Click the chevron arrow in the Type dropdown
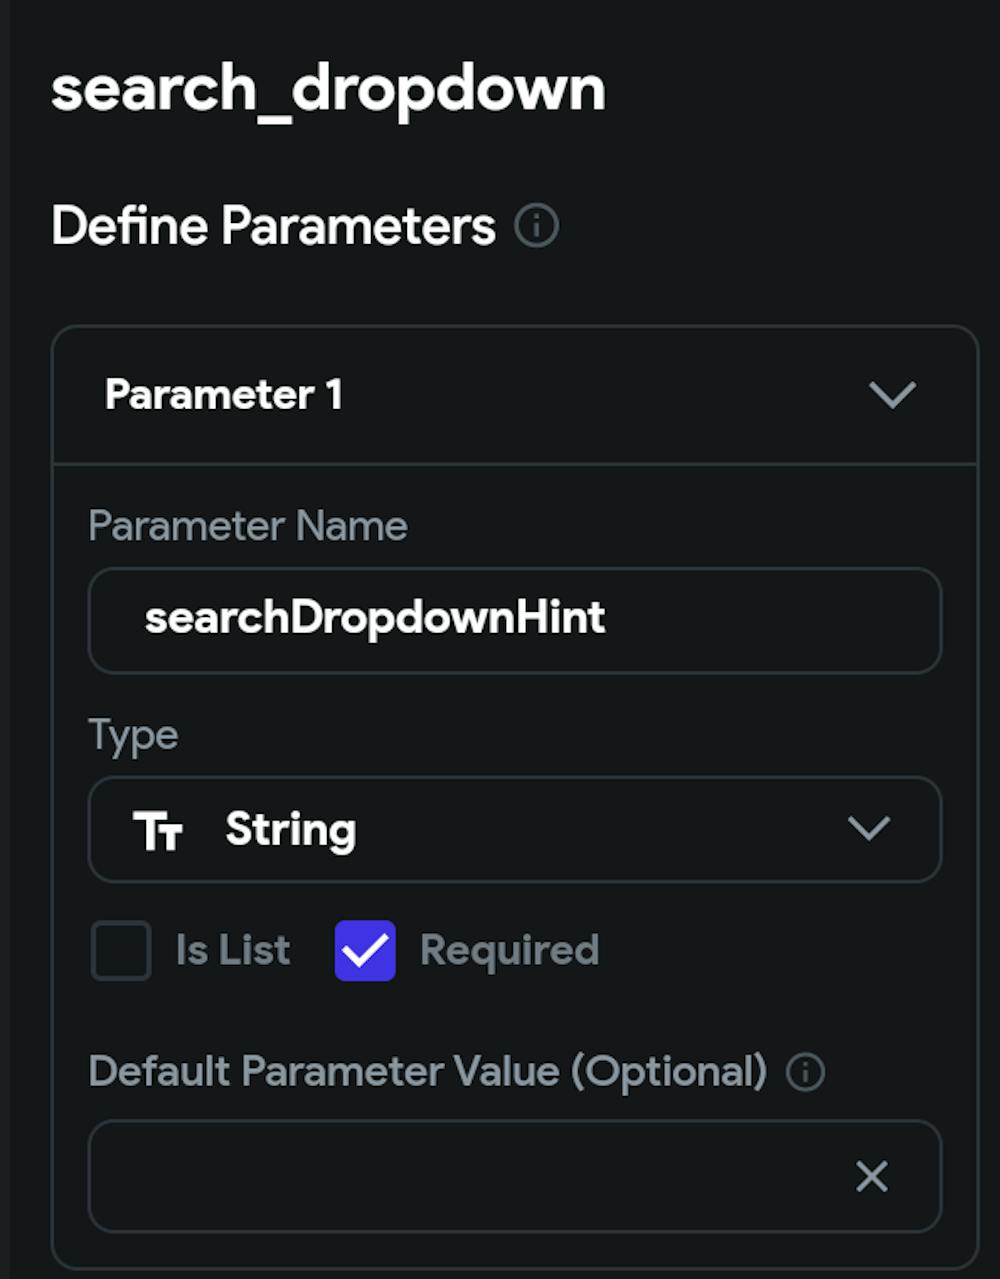The image size is (1000, 1279). [x=868, y=829]
